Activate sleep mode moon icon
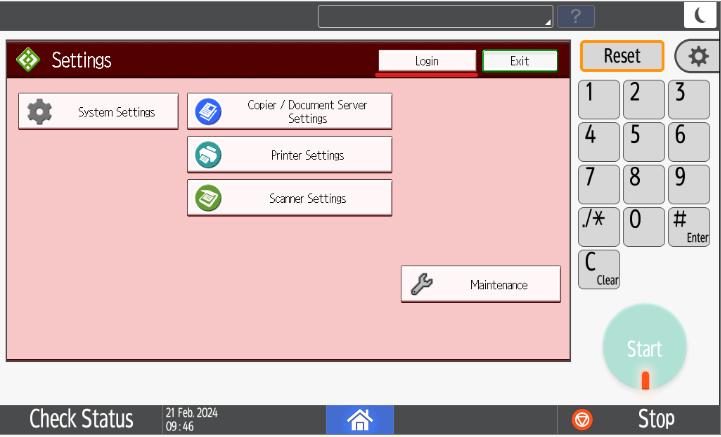 click(x=697, y=16)
